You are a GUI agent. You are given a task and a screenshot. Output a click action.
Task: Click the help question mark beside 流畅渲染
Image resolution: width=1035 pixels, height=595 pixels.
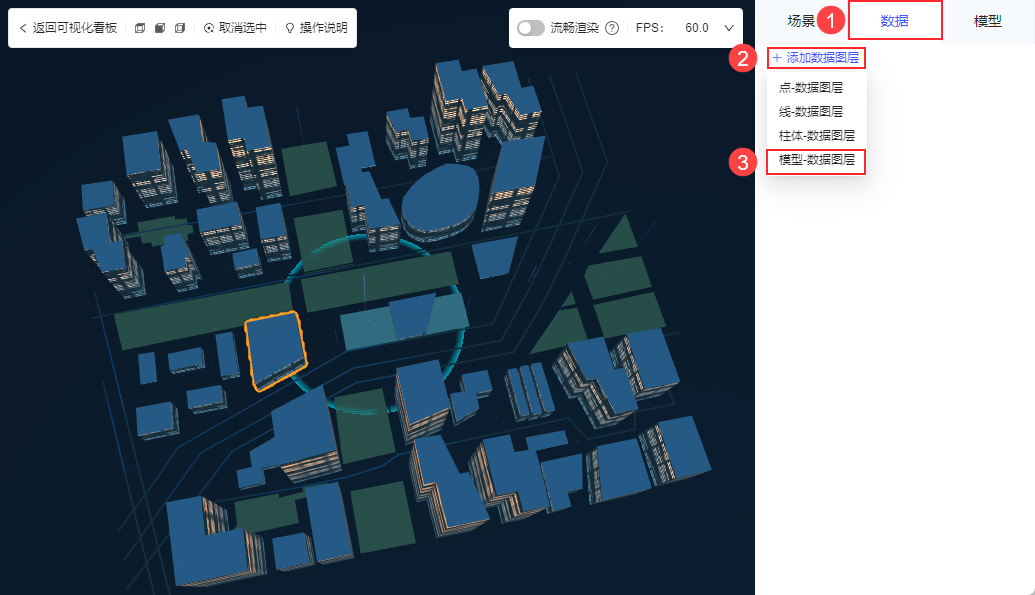coord(612,28)
